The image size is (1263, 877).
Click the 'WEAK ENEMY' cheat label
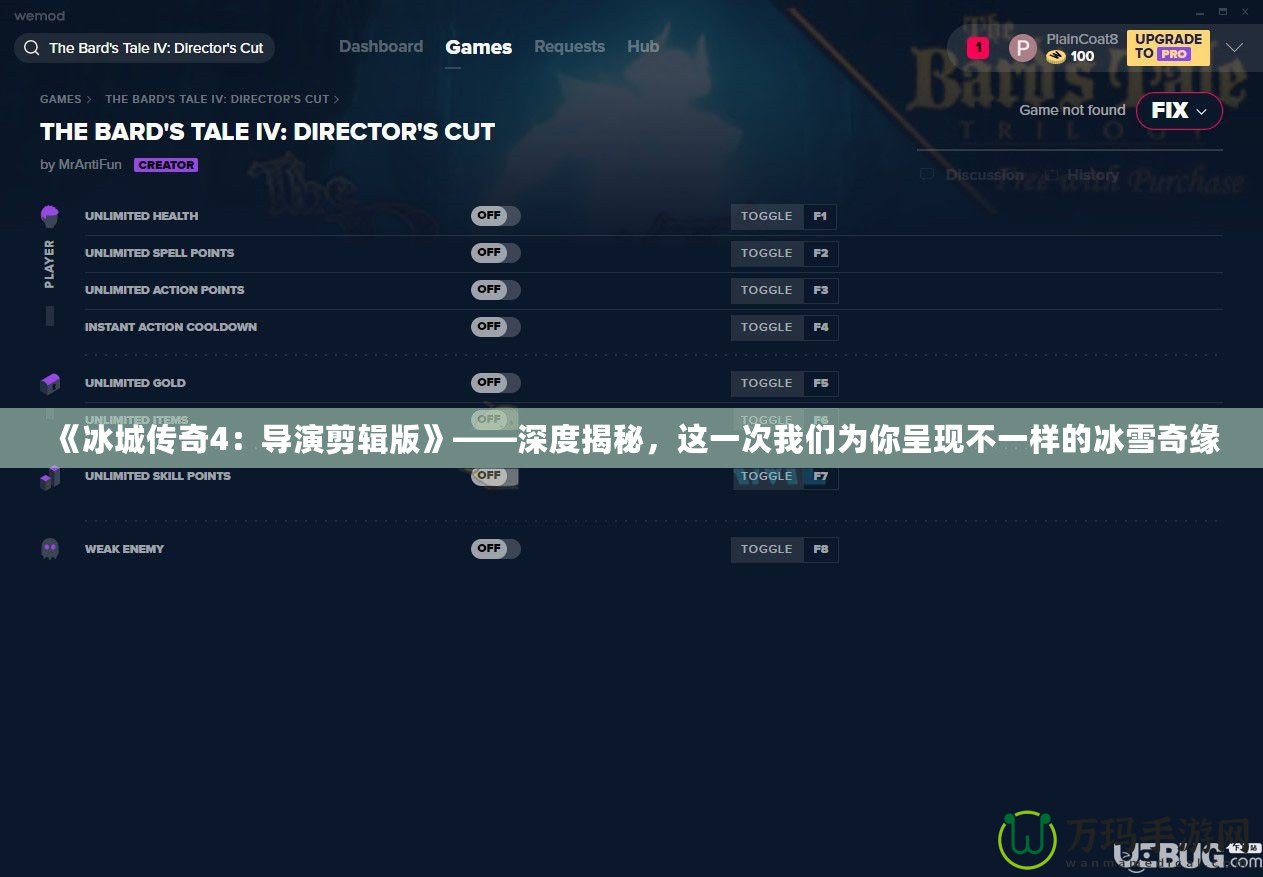pos(124,549)
